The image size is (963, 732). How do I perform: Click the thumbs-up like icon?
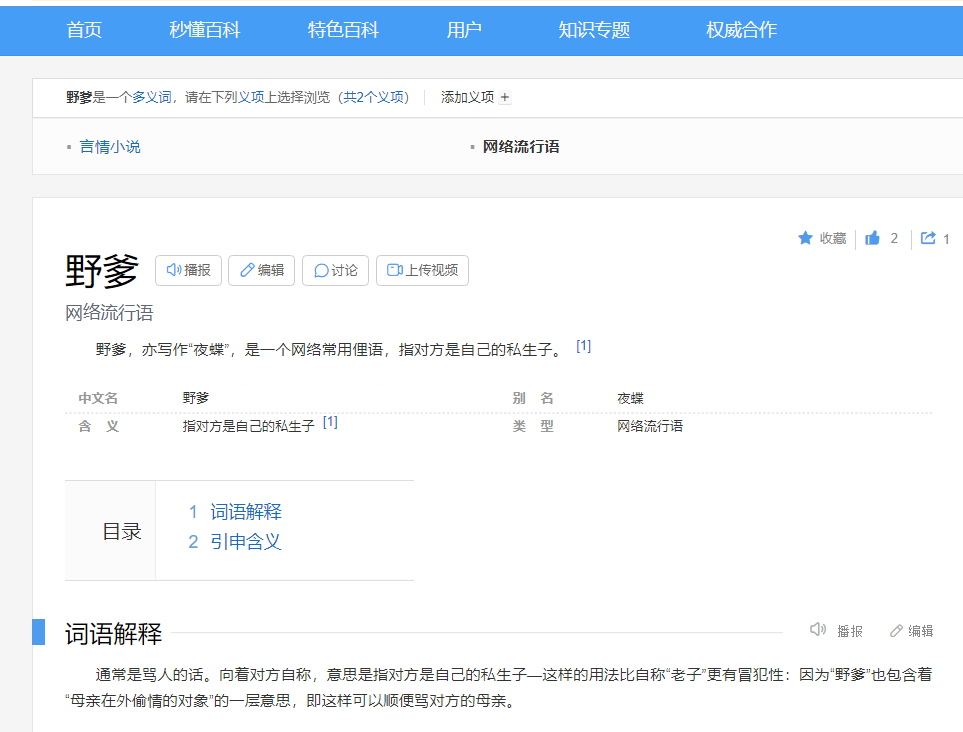point(873,238)
